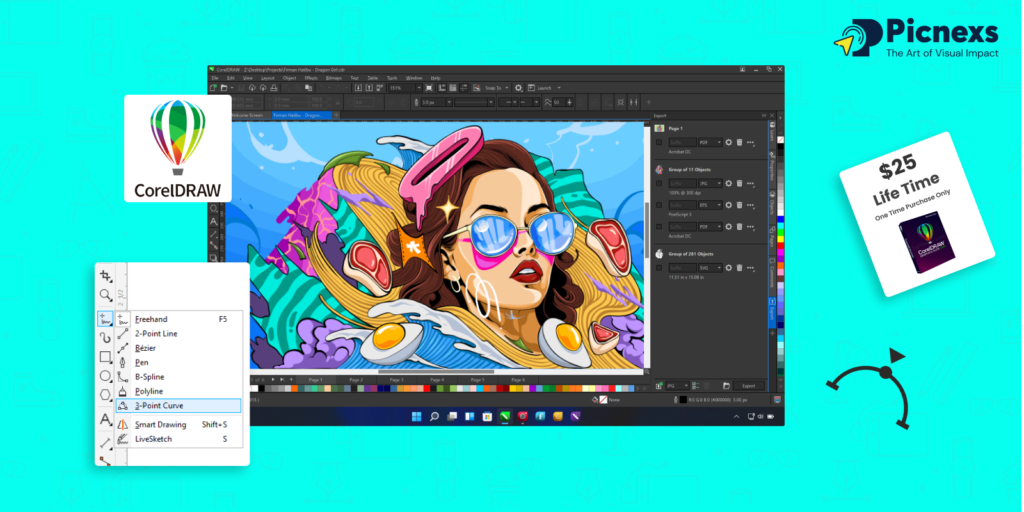Select the Crop tool in the enlarged toolbox
Viewport: 1024px width, 512px height.
pyautogui.click(x=105, y=276)
